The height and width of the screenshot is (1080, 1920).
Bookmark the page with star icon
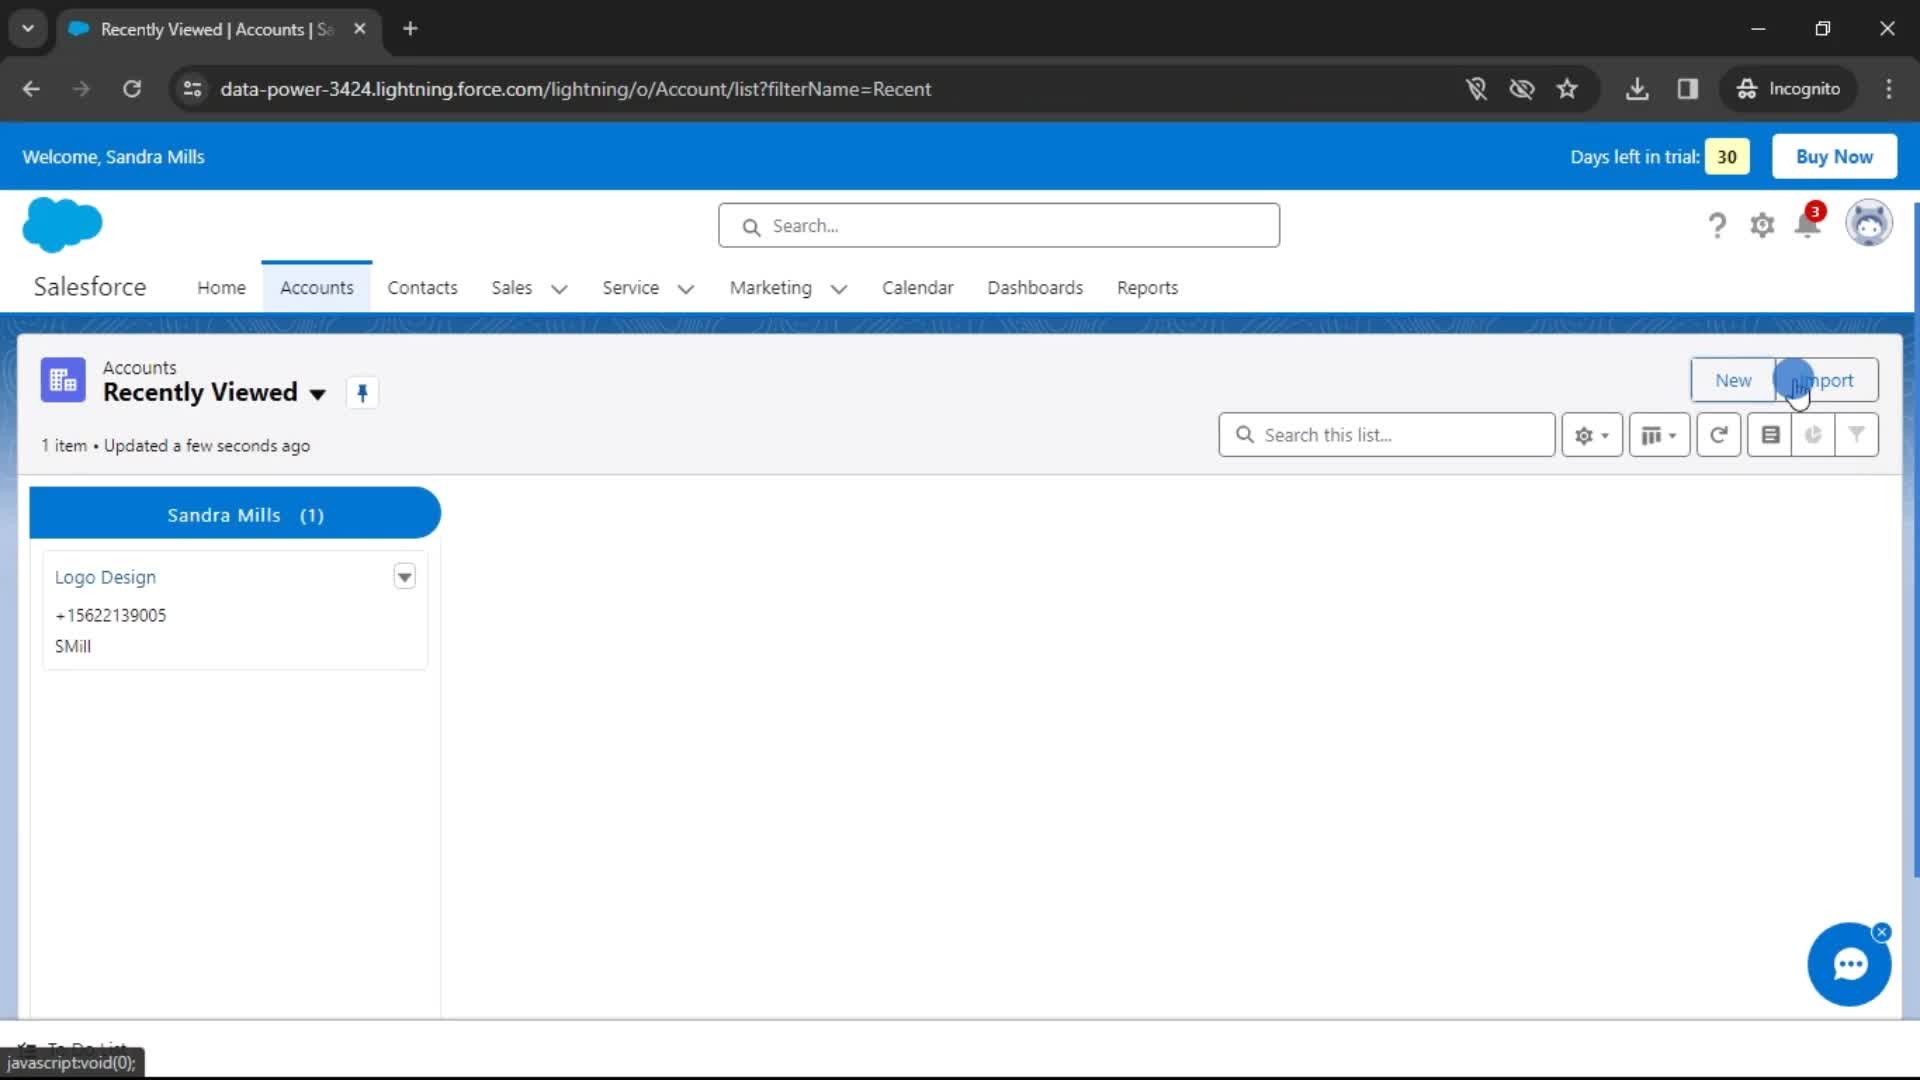point(1567,89)
